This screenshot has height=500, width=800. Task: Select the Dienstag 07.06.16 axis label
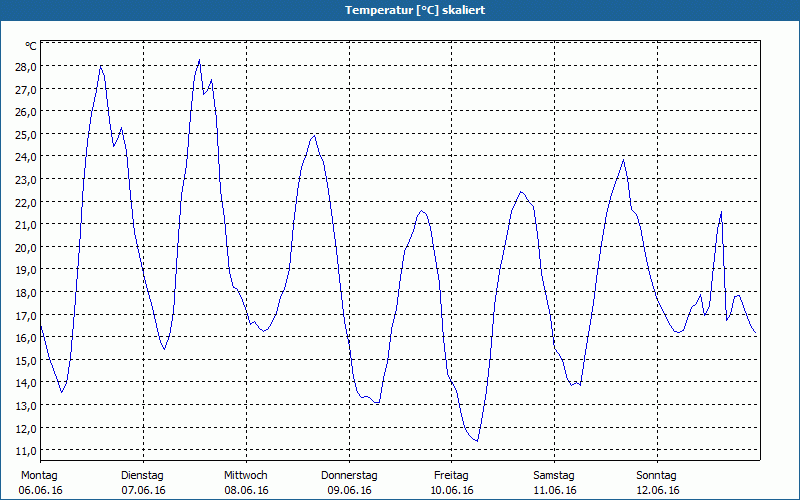click(143, 483)
